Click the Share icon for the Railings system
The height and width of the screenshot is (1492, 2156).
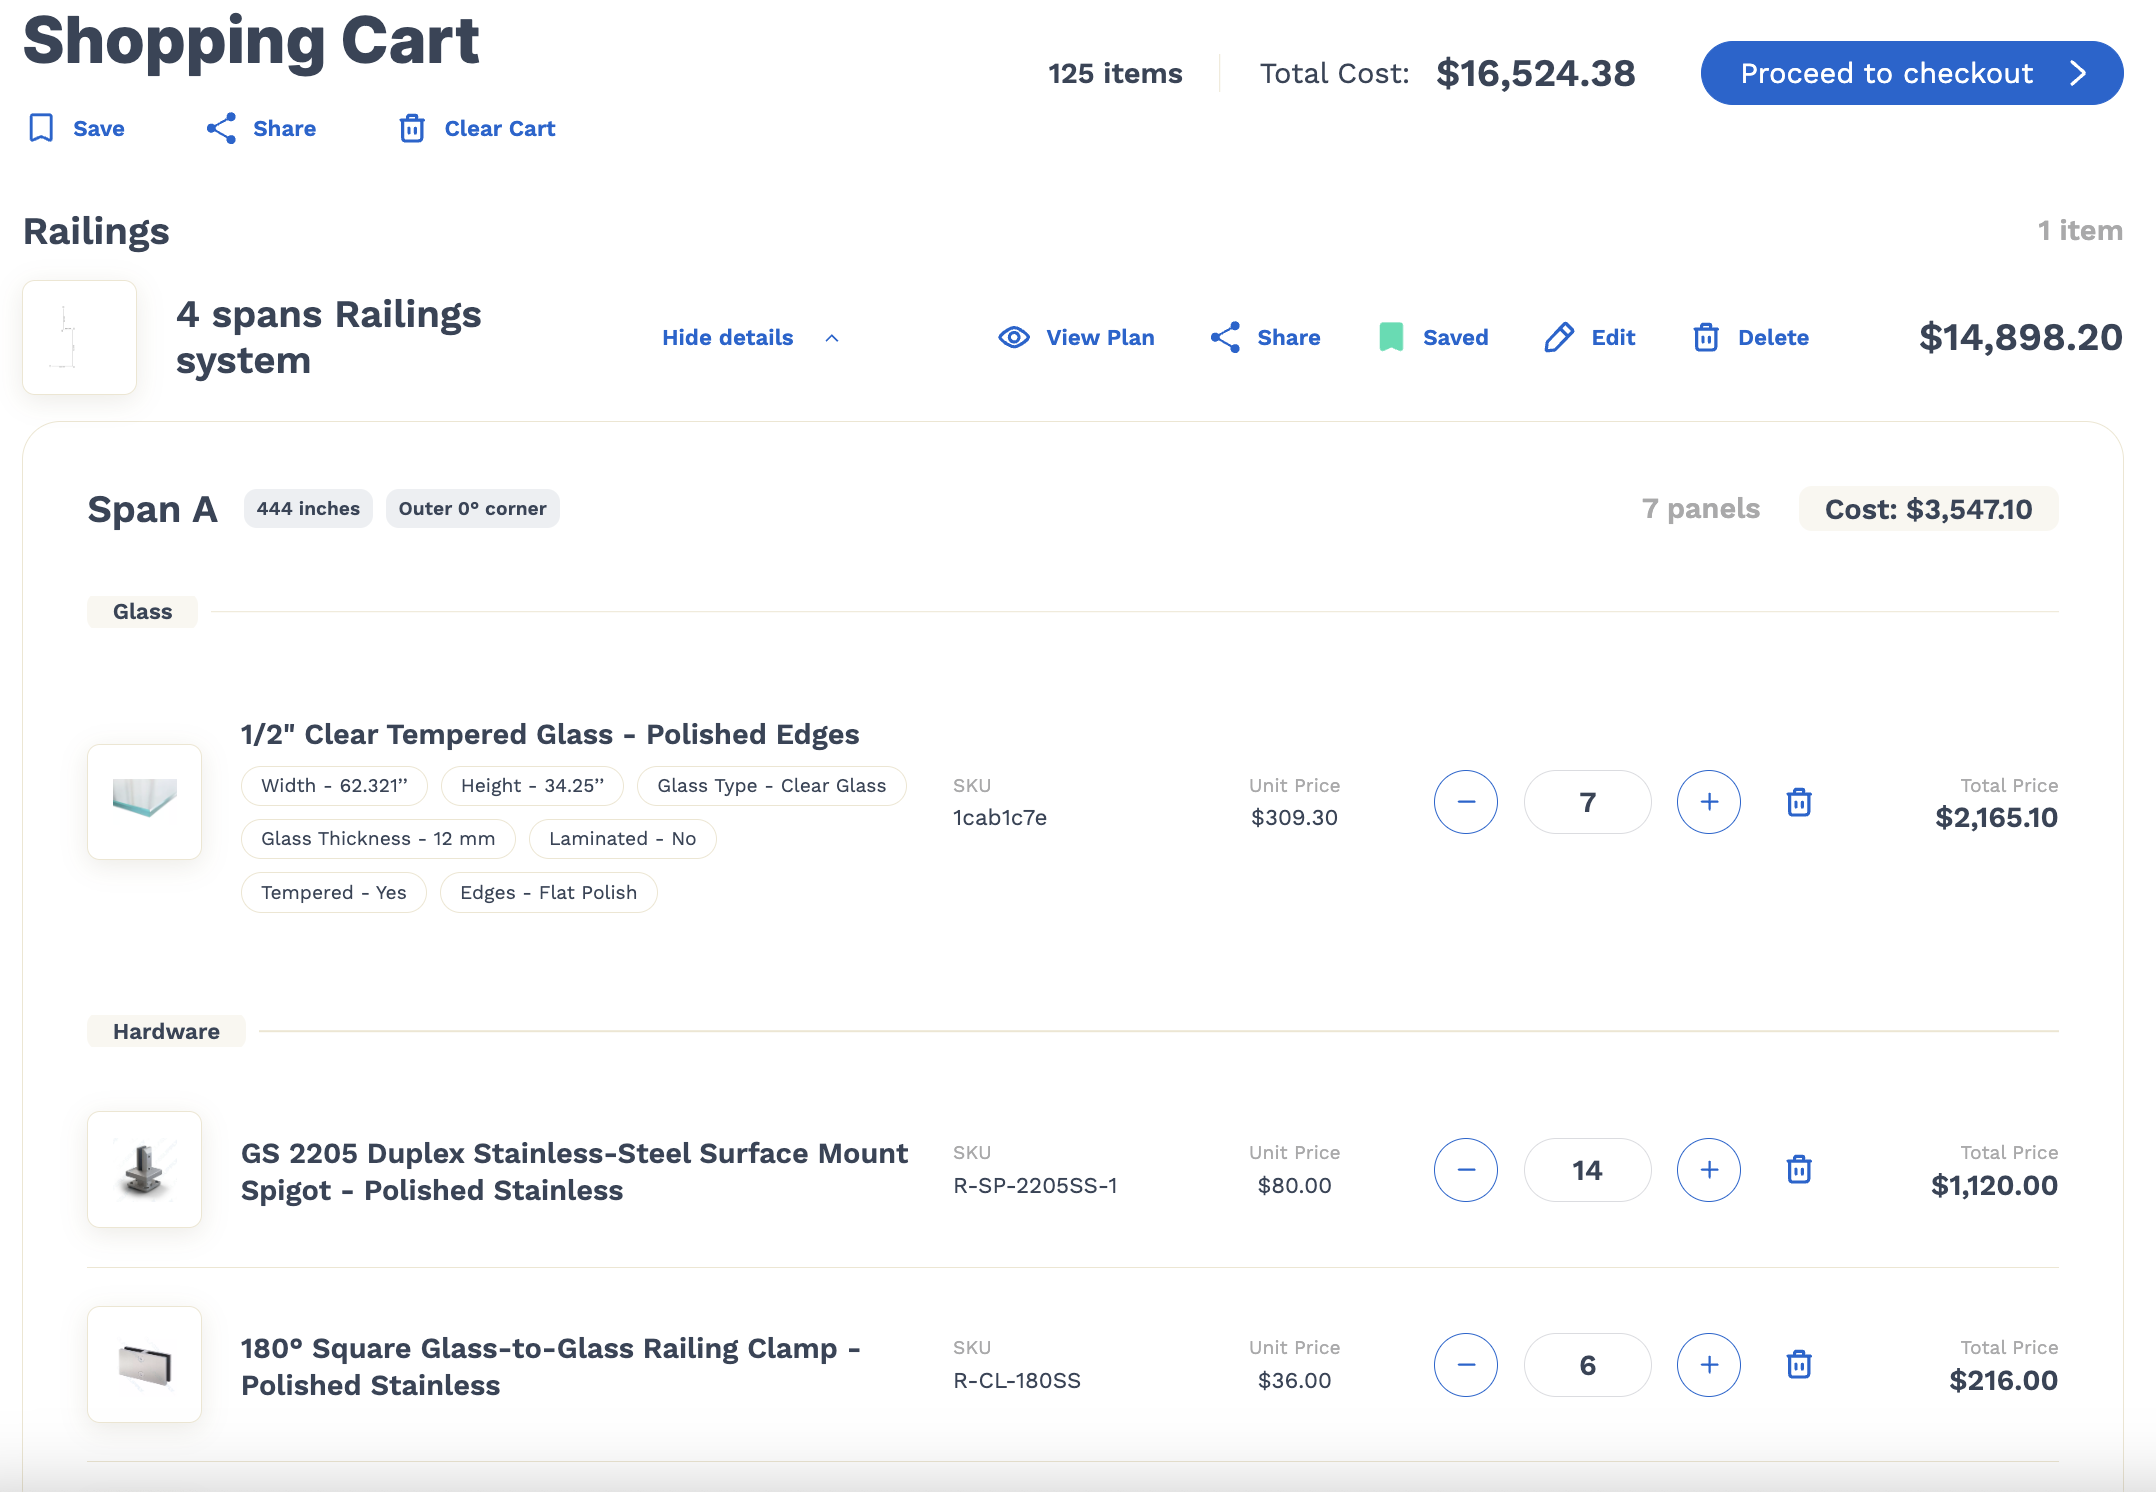tap(1225, 337)
